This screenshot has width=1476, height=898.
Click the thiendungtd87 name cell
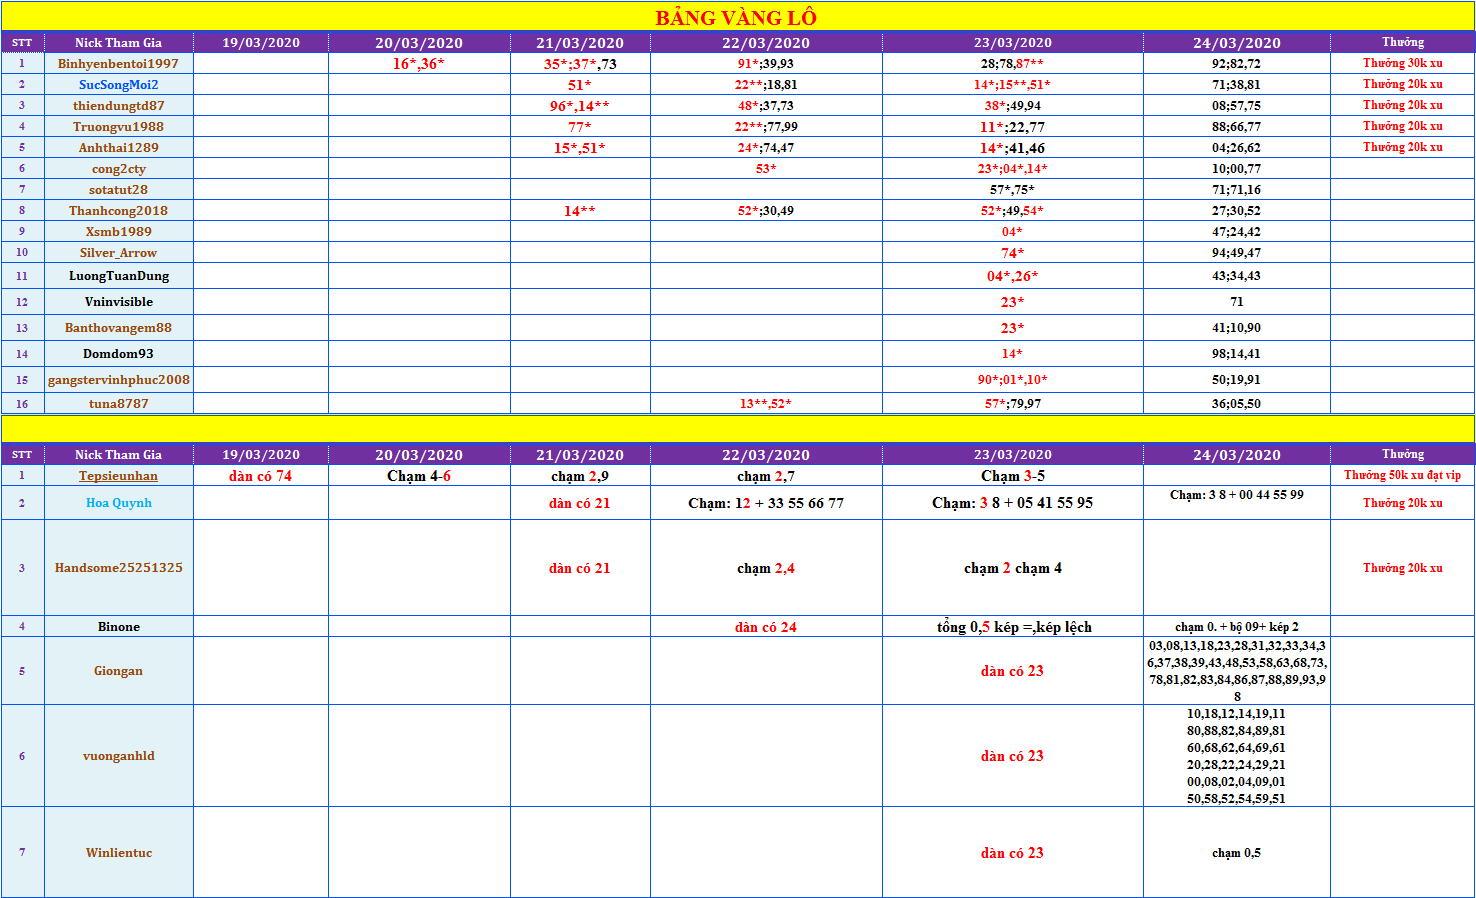tap(118, 105)
